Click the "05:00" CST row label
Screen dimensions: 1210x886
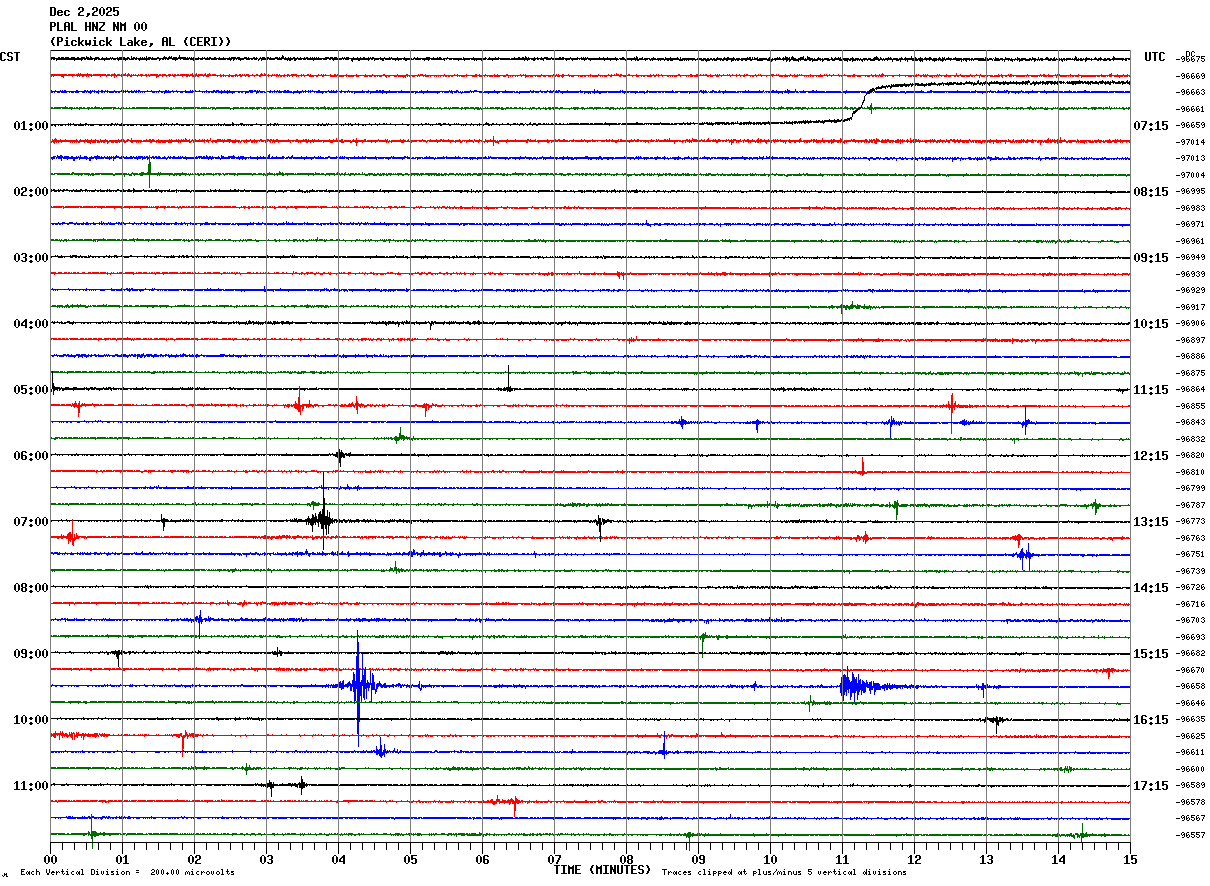pyautogui.click(x=31, y=390)
